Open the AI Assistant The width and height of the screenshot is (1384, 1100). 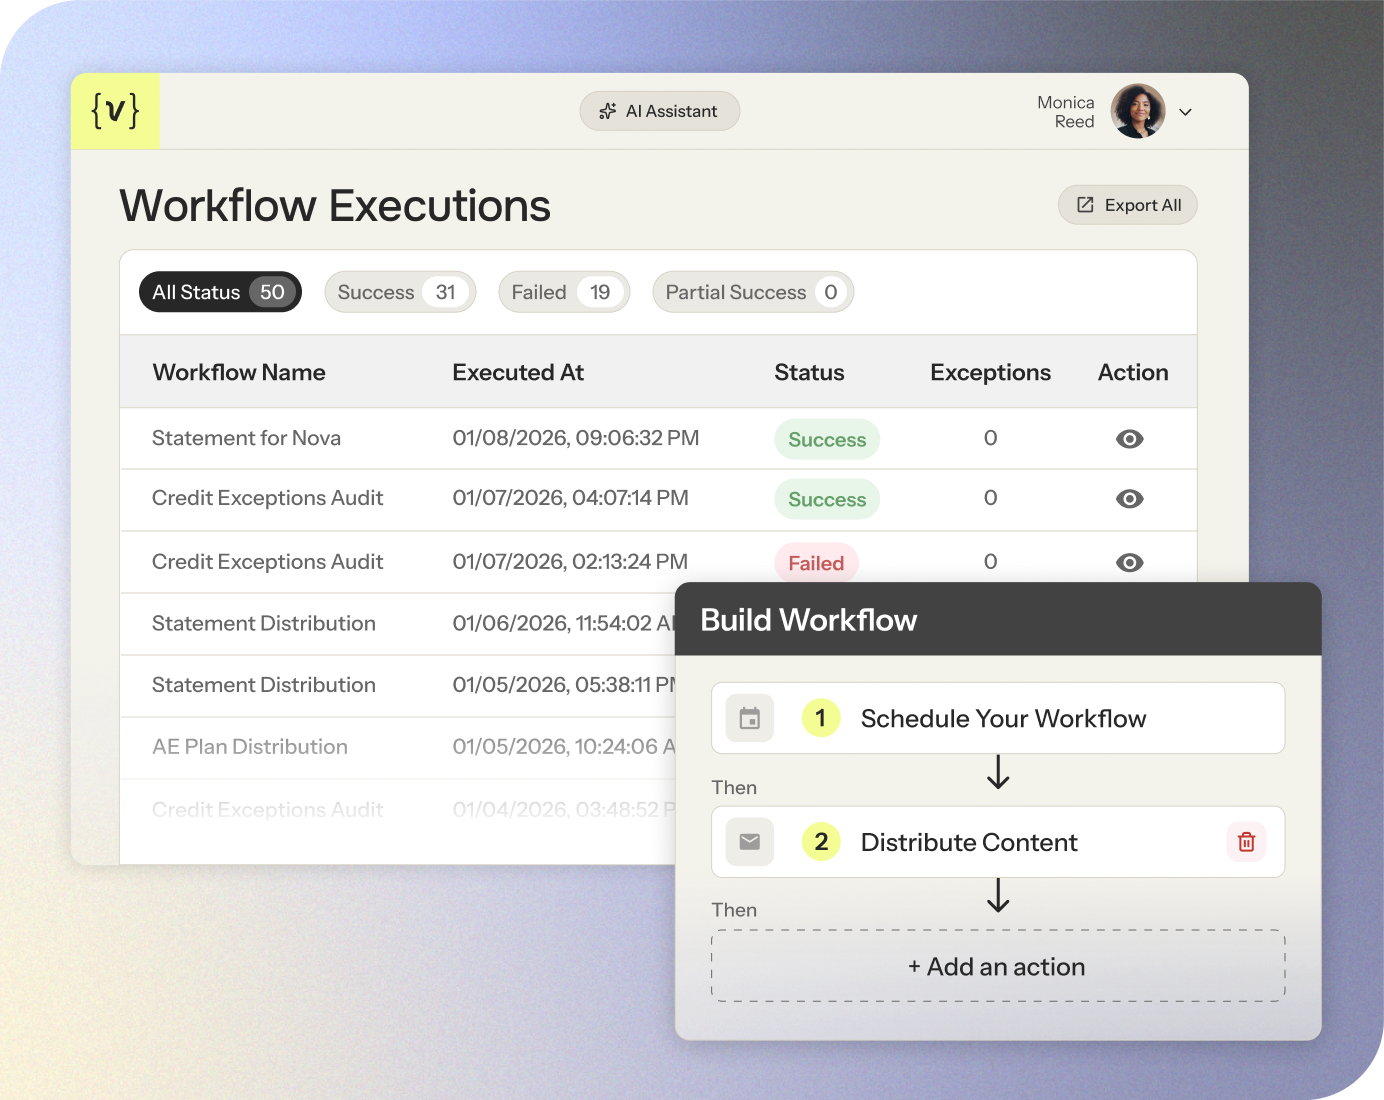(x=659, y=111)
